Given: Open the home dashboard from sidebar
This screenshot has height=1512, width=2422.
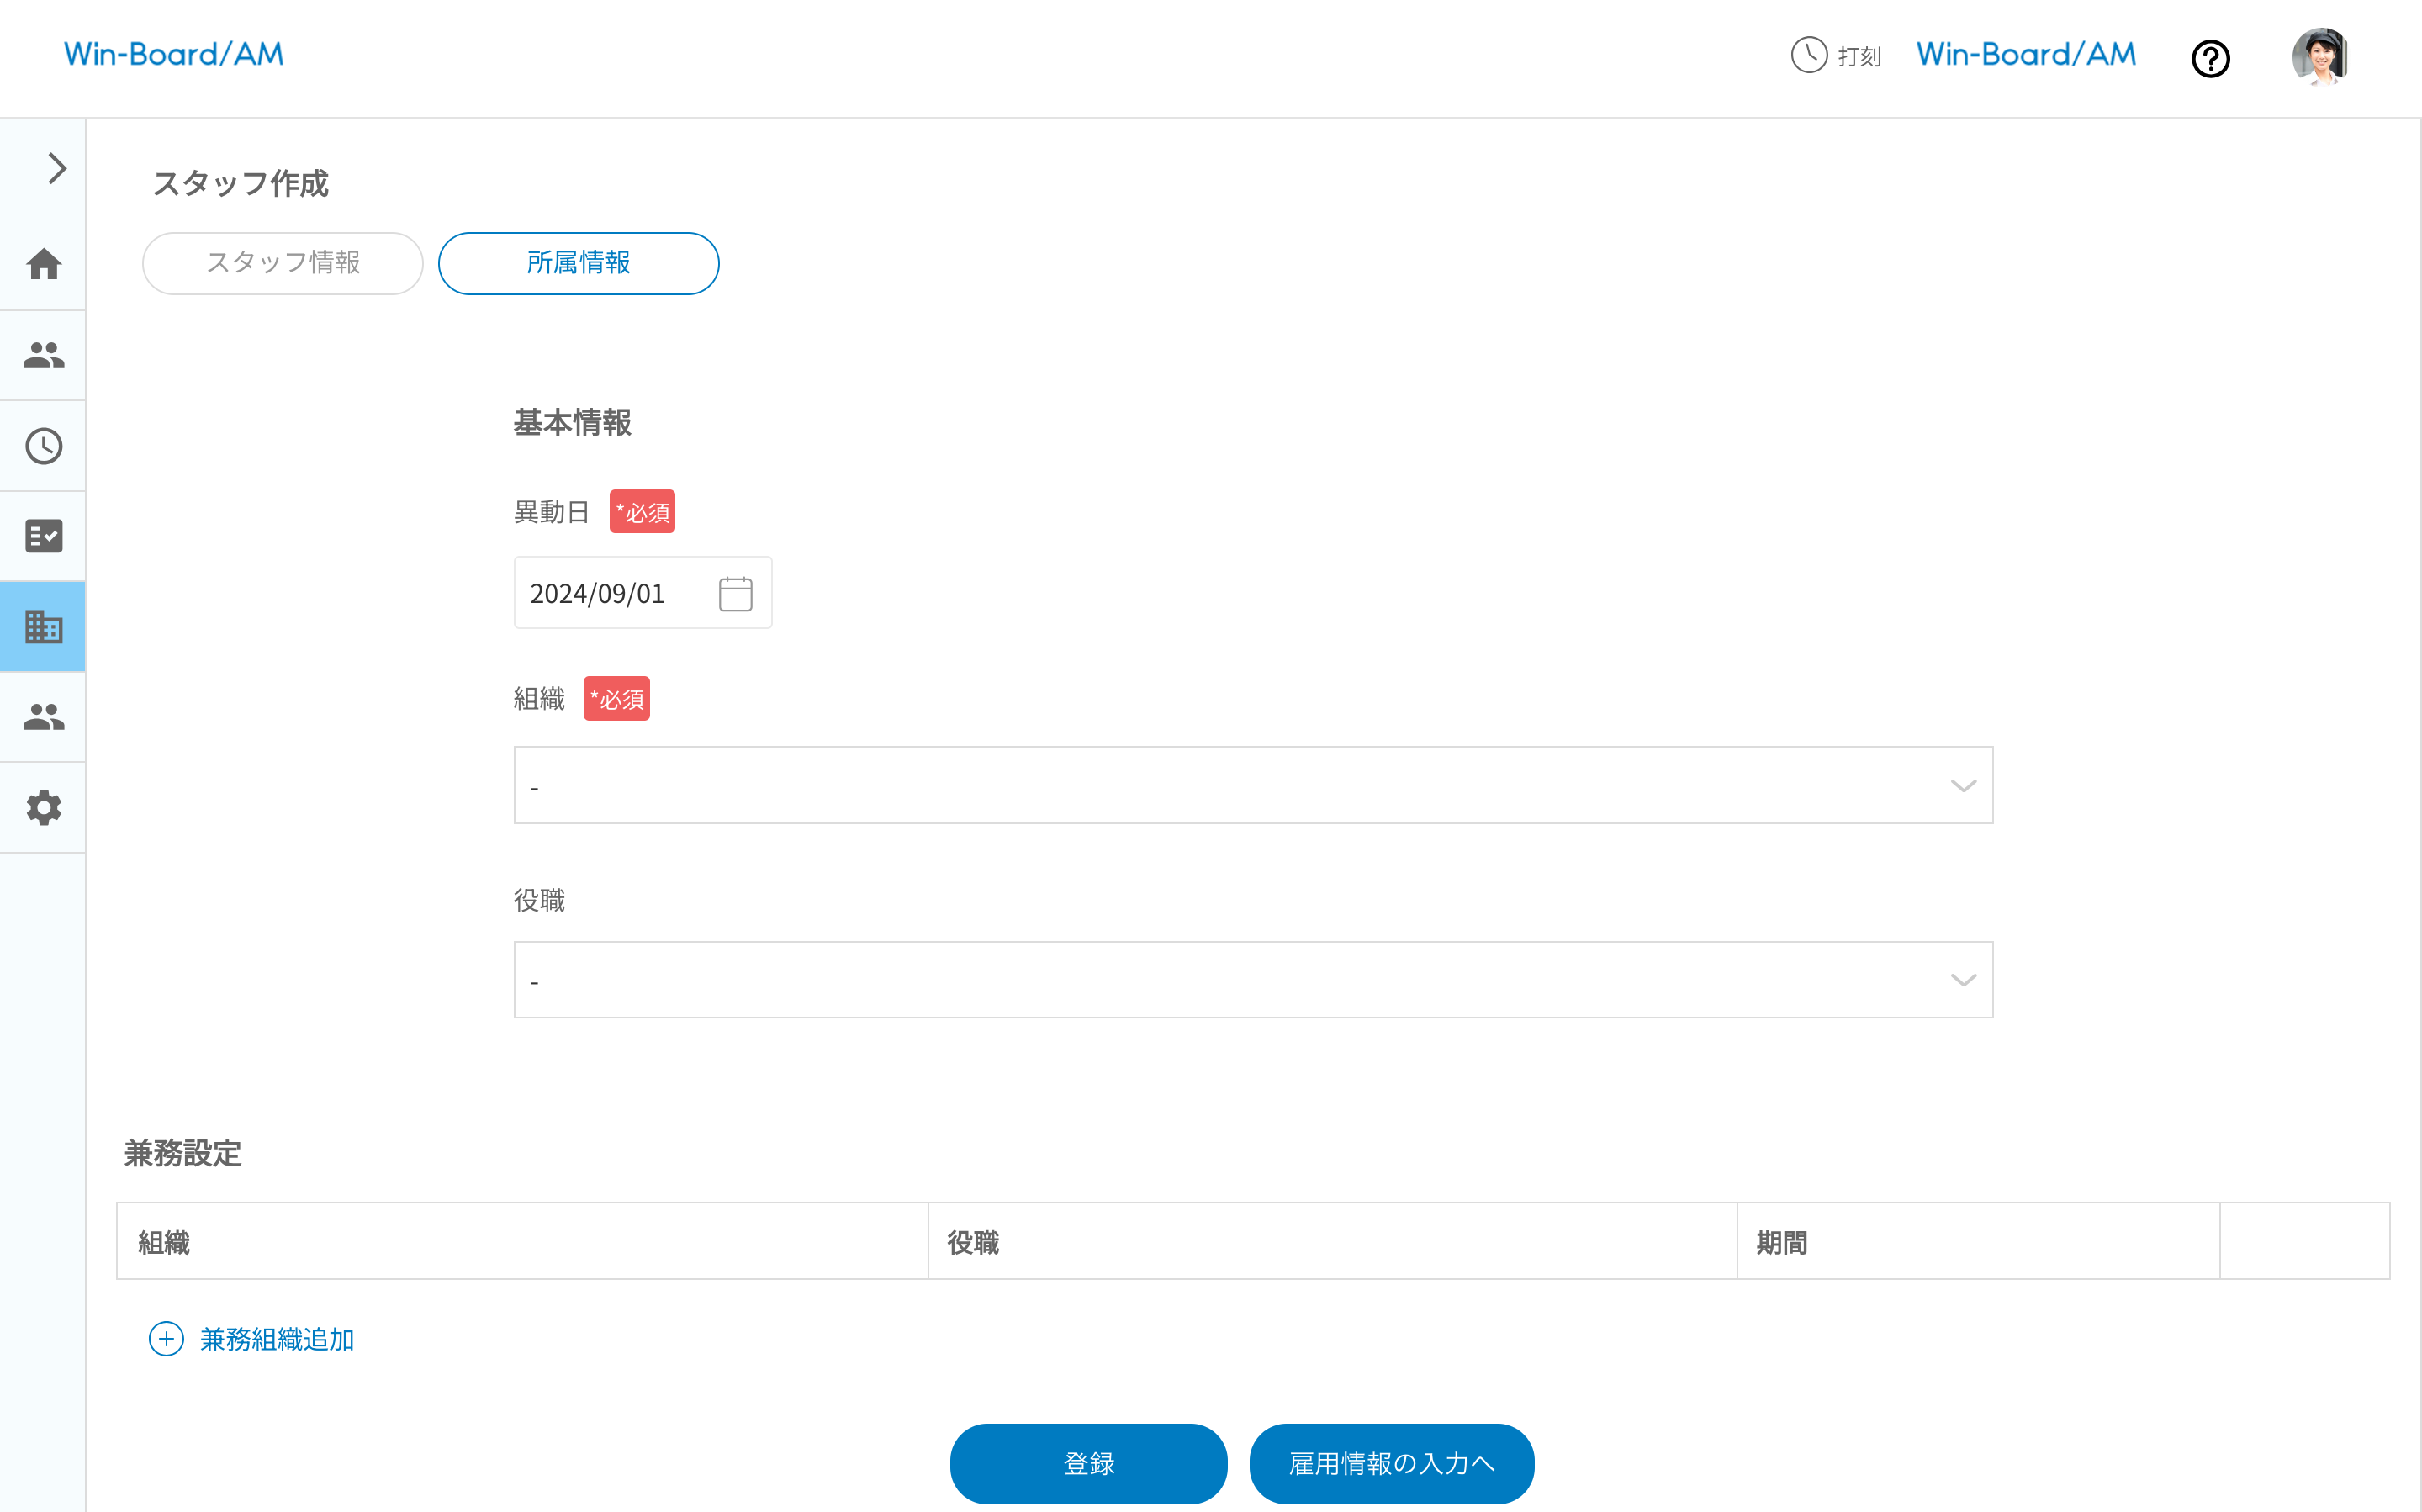Looking at the screenshot, I should [43, 265].
